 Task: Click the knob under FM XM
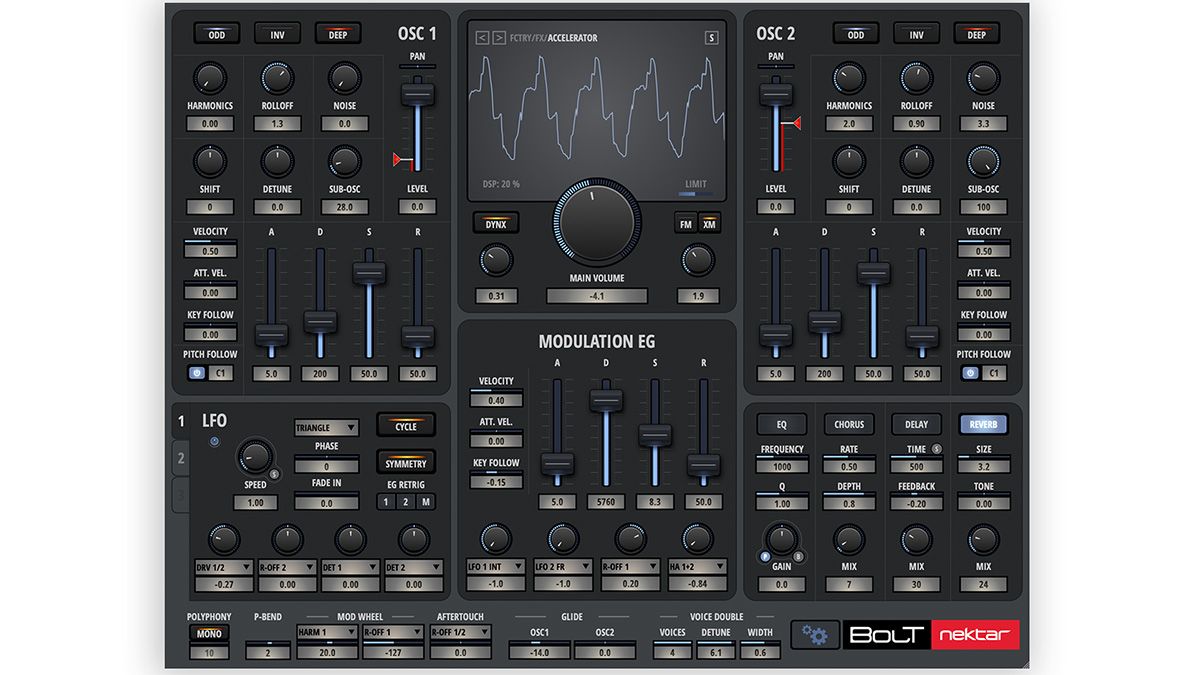point(698,260)
